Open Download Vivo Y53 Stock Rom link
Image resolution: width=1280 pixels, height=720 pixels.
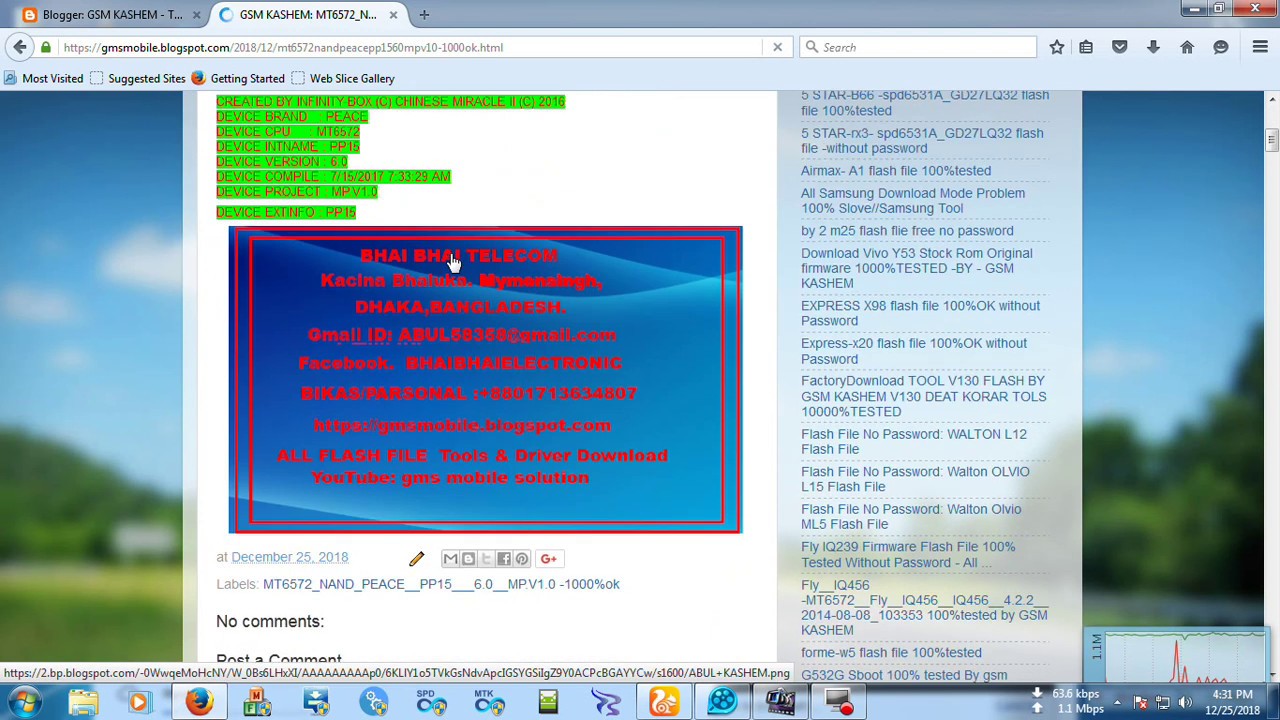[x=917, y=268]
